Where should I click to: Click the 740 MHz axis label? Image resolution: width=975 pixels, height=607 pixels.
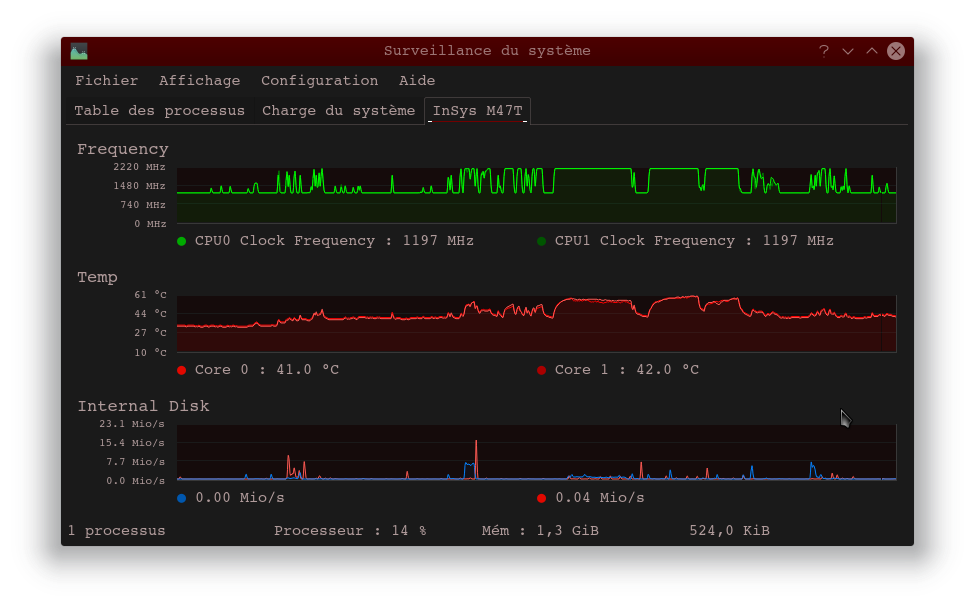[143, 205]
